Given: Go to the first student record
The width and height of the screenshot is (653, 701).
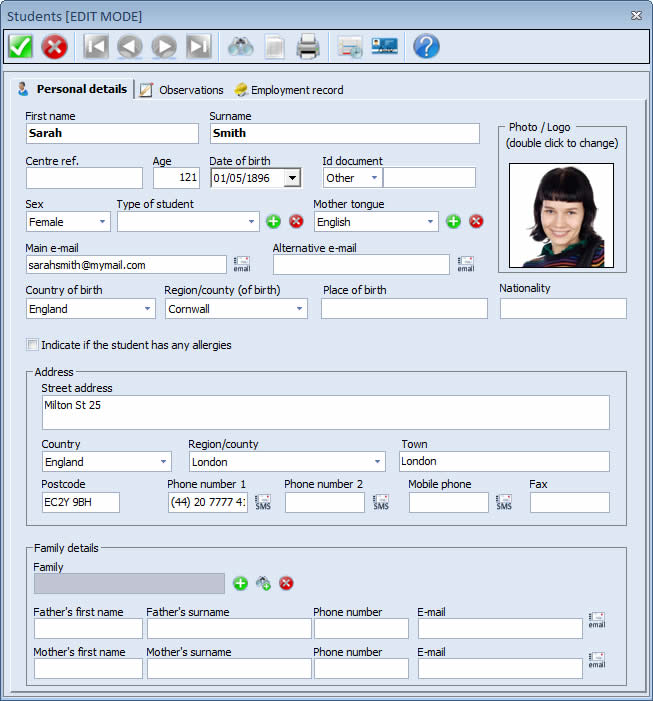Looking at the screenshot, I should [96, 46].
